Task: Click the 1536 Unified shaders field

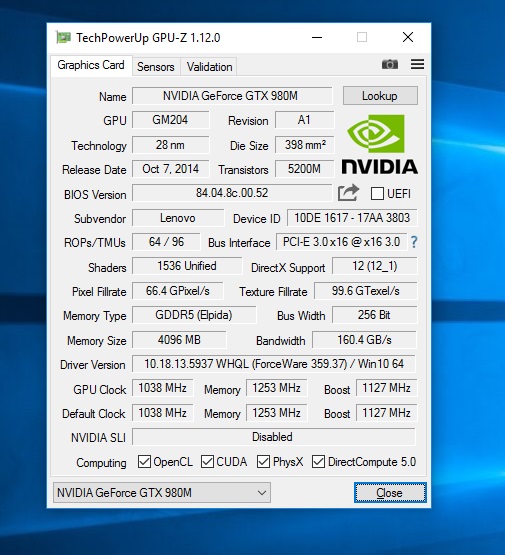Action: (x=187, y=266)
